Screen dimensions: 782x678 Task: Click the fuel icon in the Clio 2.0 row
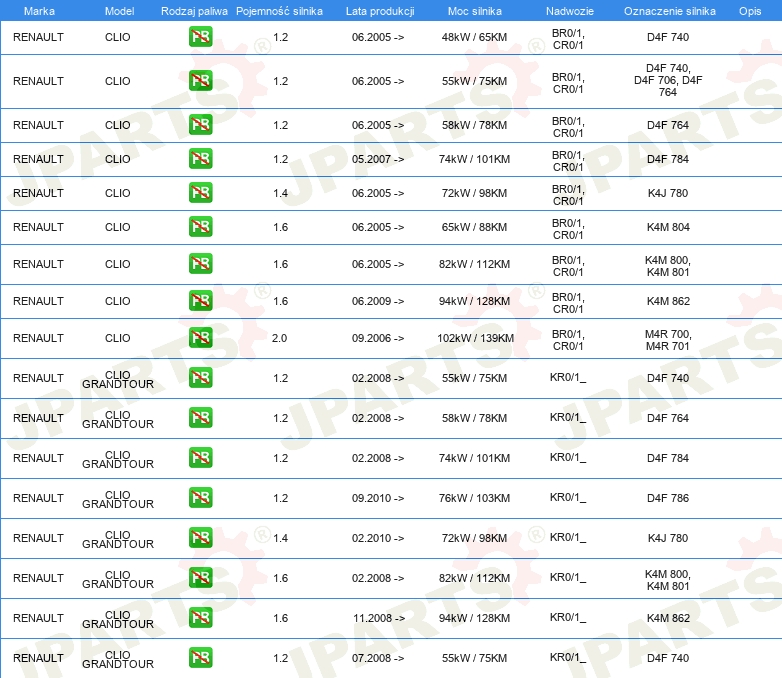coord(200,338)
